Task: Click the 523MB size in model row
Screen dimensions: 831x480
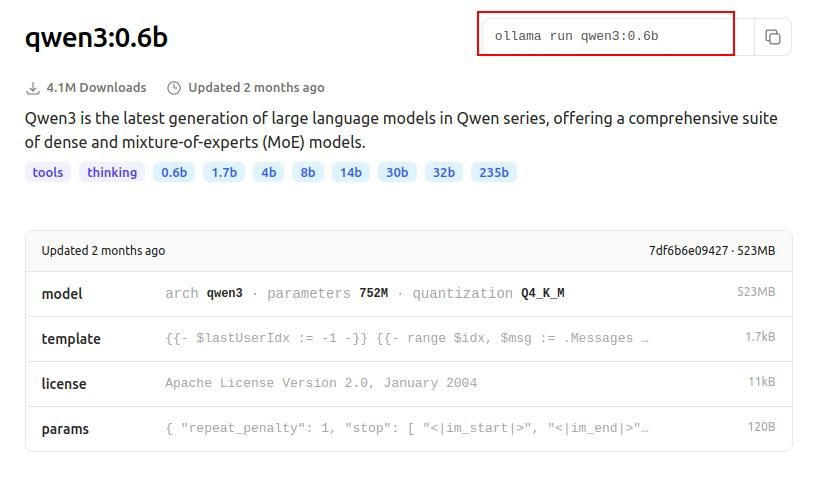Action: 756,292
